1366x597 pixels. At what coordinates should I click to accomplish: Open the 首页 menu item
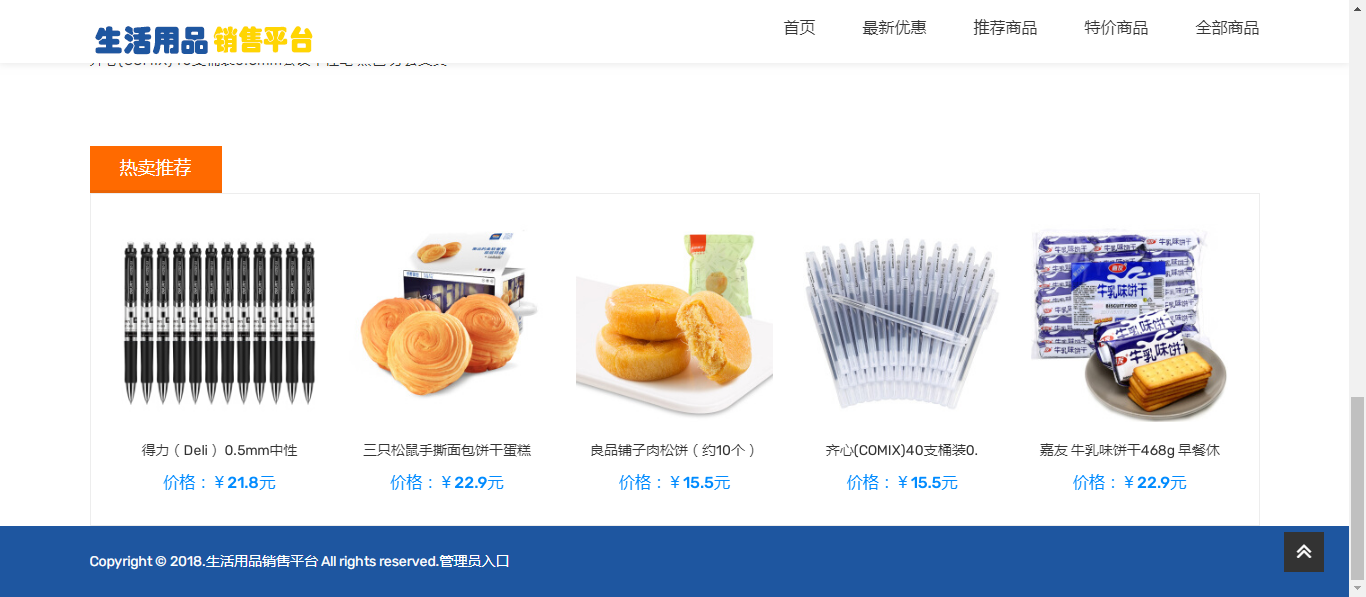click(799, 28)
